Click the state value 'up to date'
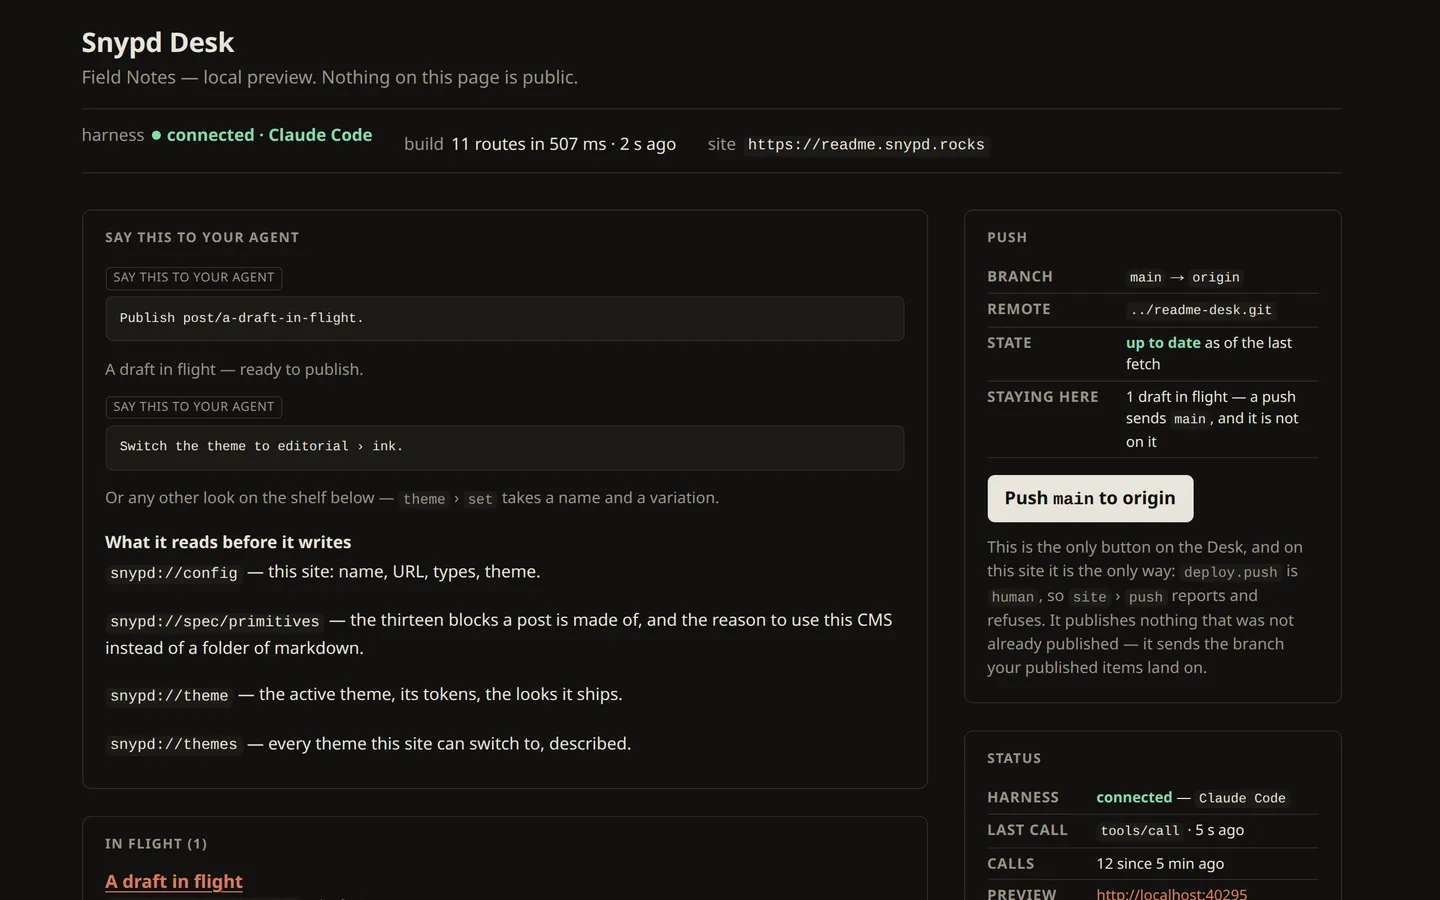 [x=1163, y=342]
